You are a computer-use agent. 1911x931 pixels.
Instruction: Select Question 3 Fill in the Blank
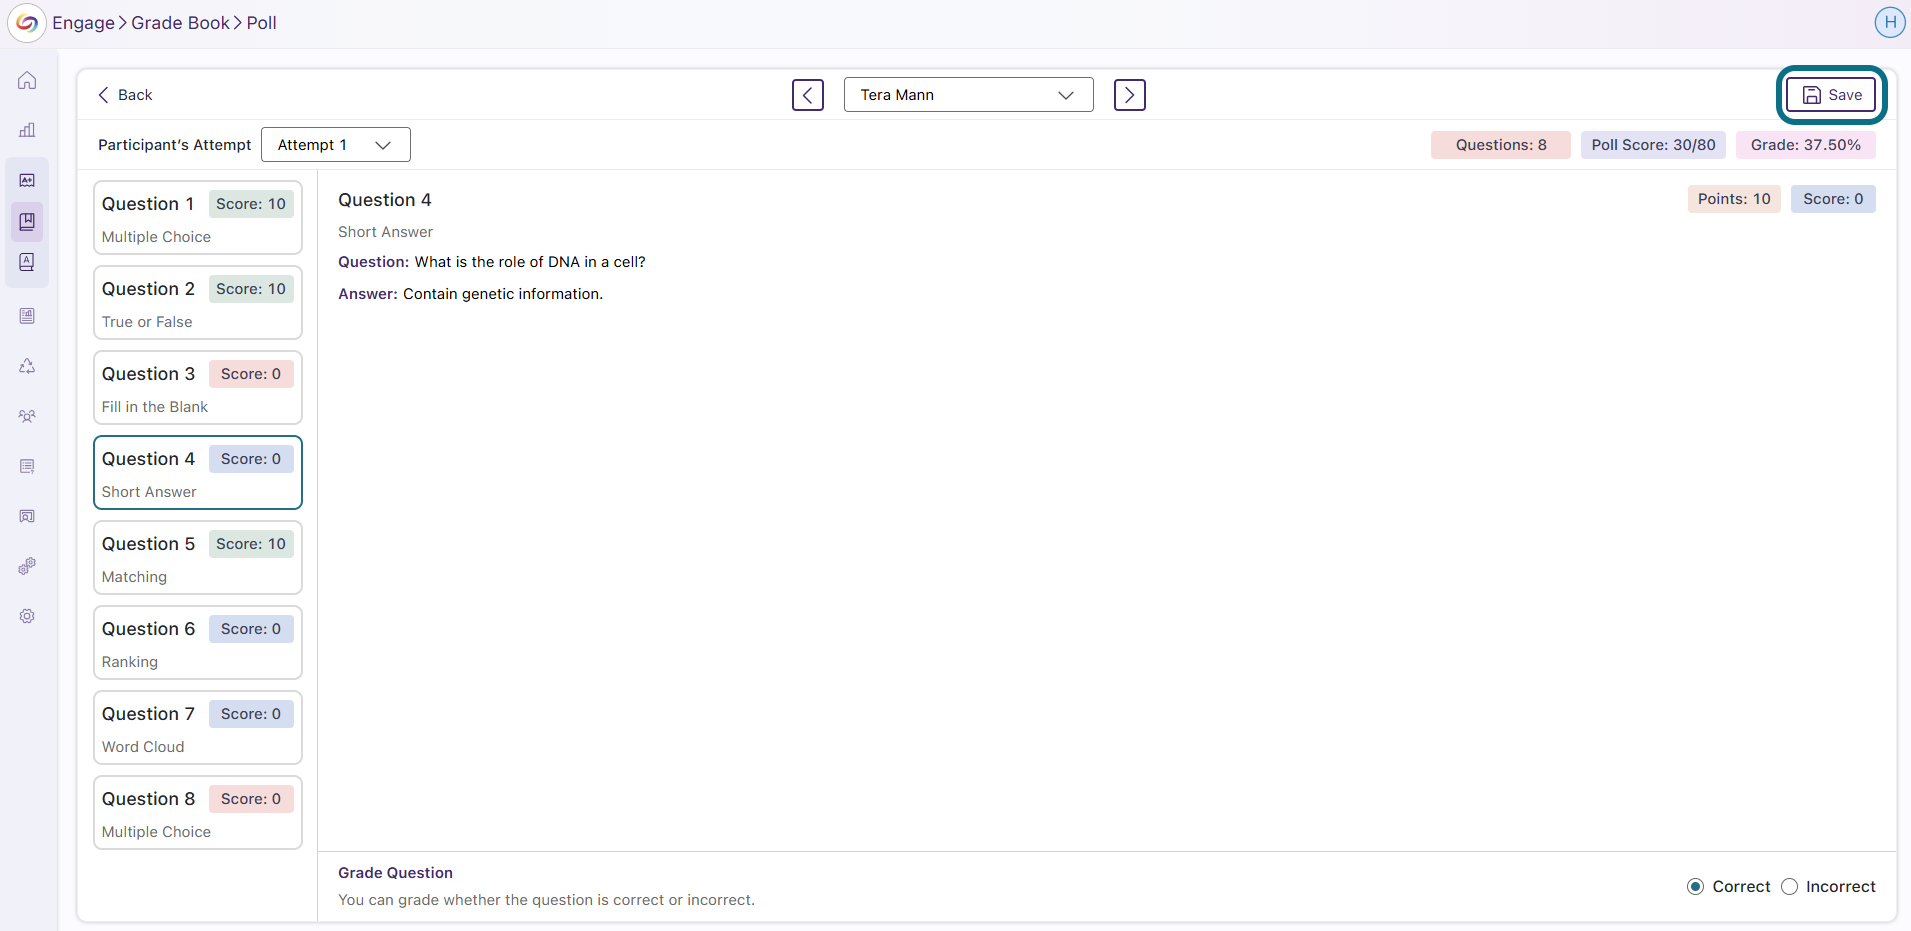(x=198, y=388)
